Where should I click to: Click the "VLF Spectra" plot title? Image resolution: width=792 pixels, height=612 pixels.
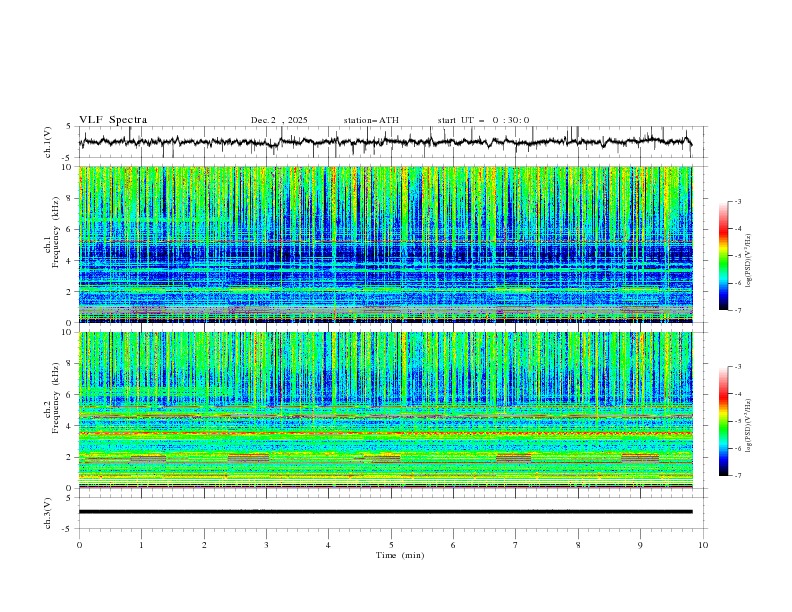tap(113, 120)
